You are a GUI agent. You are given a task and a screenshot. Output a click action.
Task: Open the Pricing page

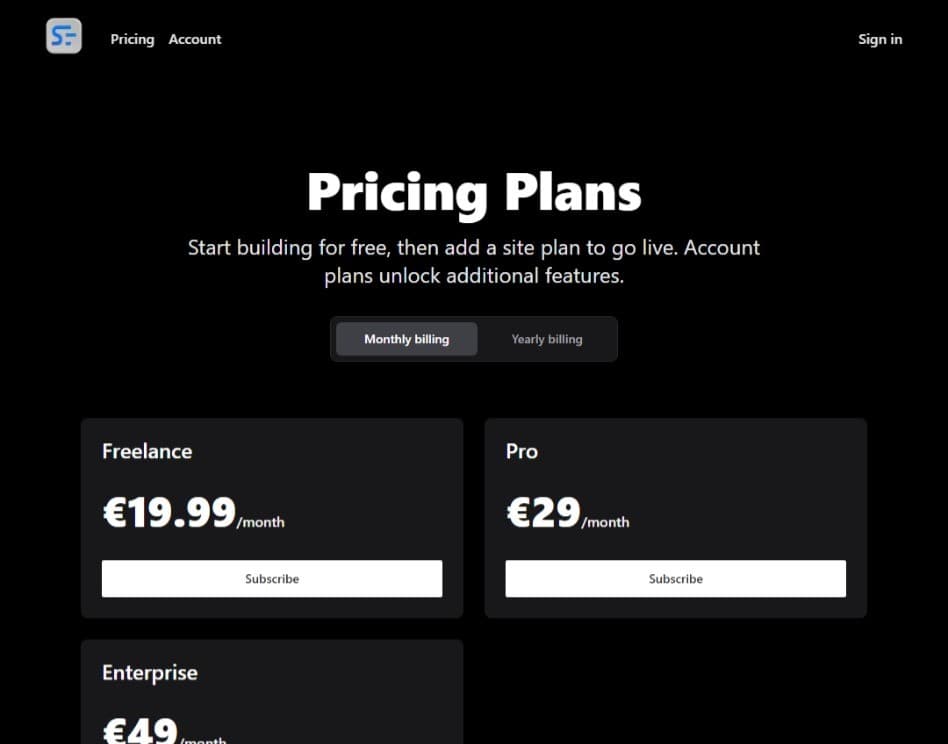pos(131,39)
